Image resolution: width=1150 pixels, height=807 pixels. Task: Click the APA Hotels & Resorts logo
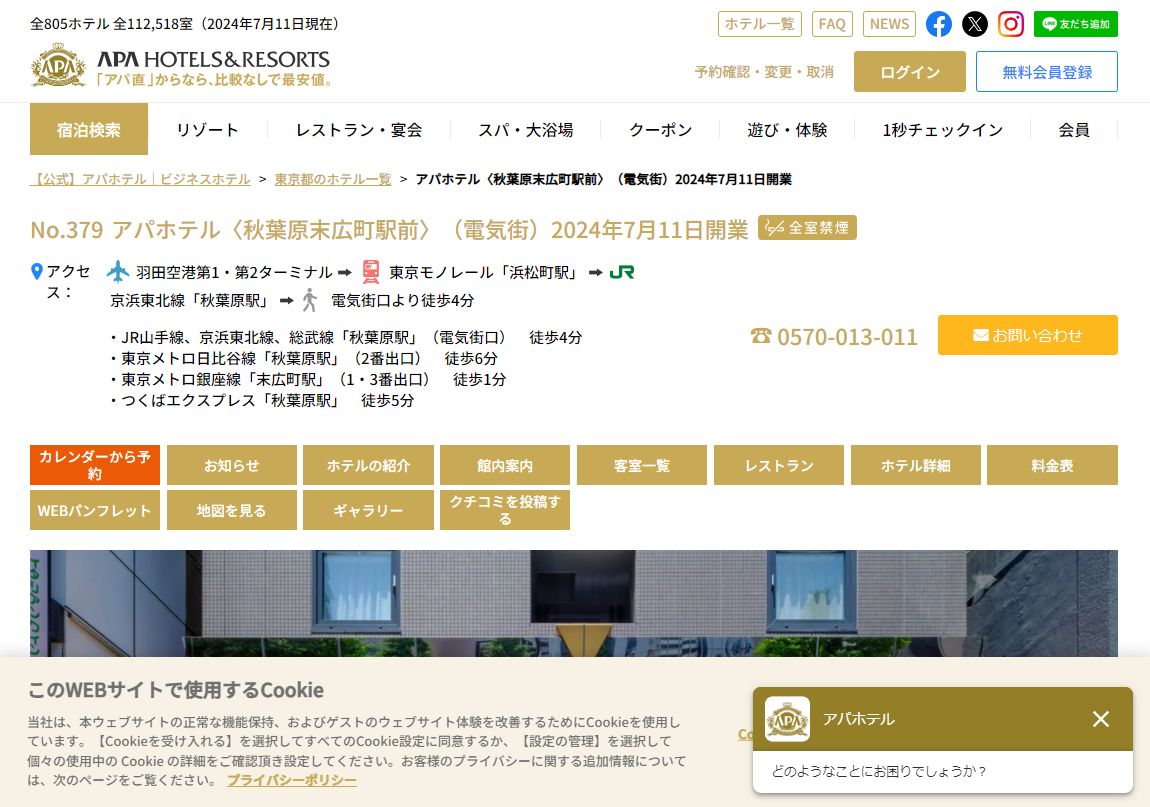coord(180,66)
